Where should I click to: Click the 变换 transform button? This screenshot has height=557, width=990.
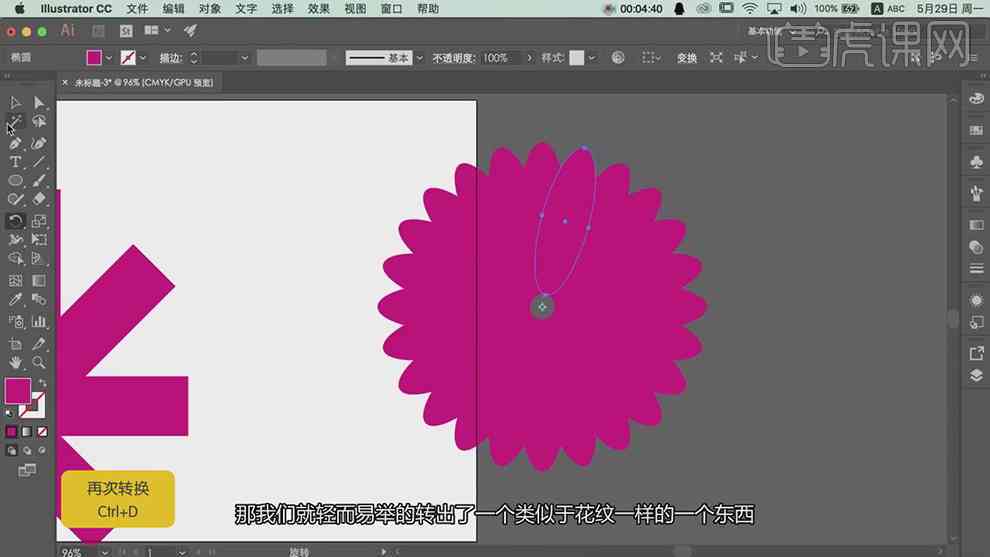tap(686, 58)
